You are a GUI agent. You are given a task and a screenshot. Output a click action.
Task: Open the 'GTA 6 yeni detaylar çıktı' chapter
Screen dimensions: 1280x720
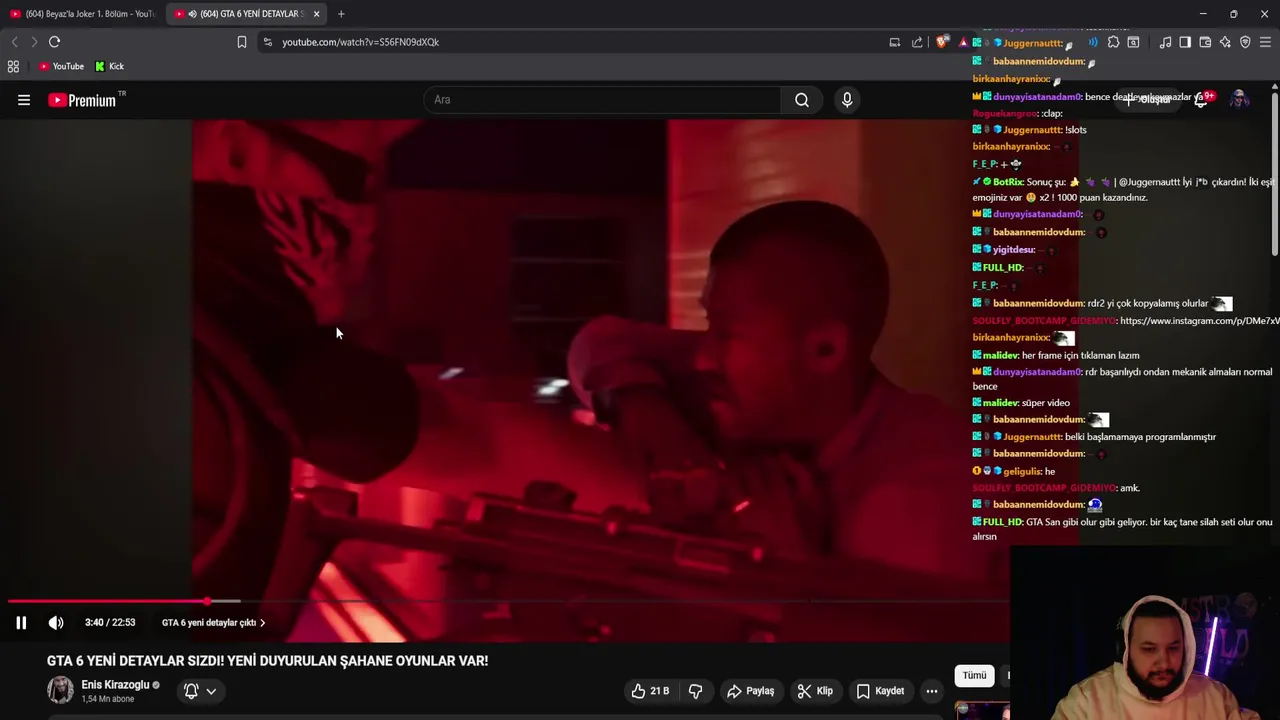coord(213,623)
